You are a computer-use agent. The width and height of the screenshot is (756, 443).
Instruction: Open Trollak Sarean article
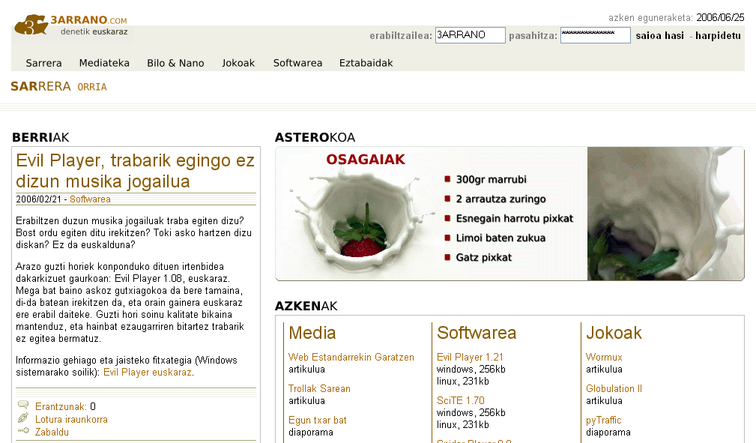coord(319,389)
